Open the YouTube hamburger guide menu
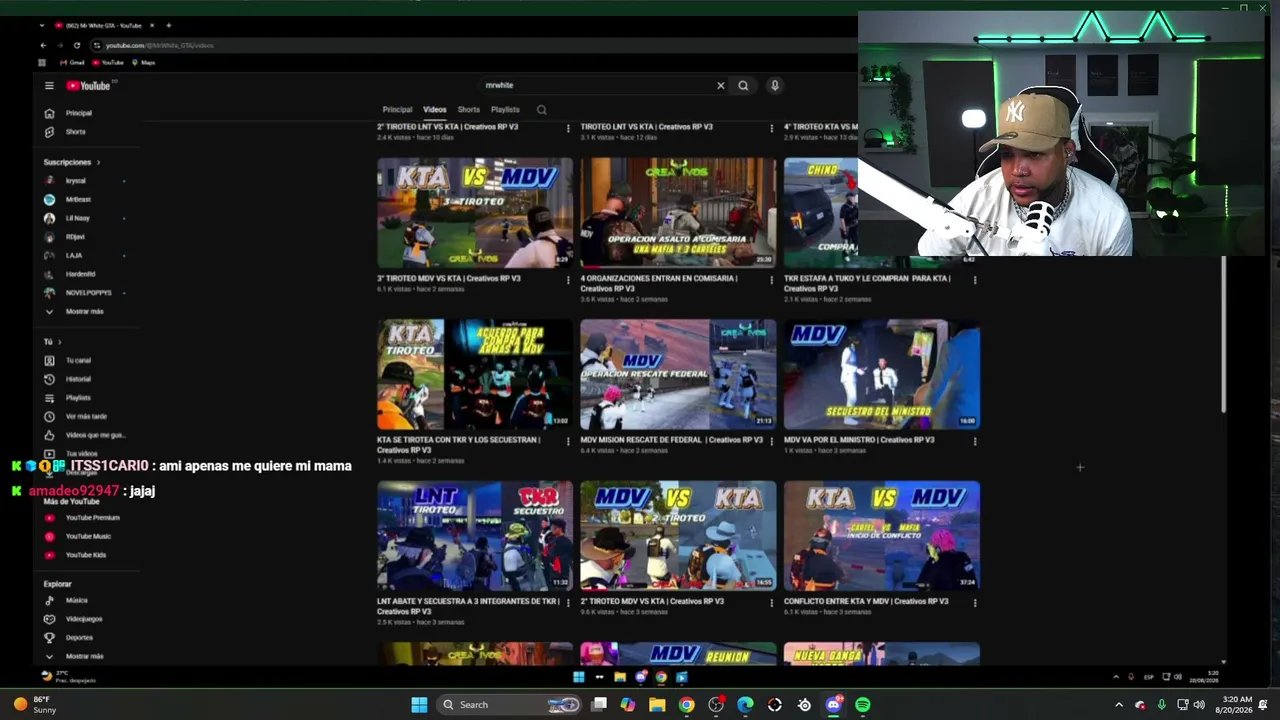Viewport: 1280px width, 720px height. click(49, 86)
